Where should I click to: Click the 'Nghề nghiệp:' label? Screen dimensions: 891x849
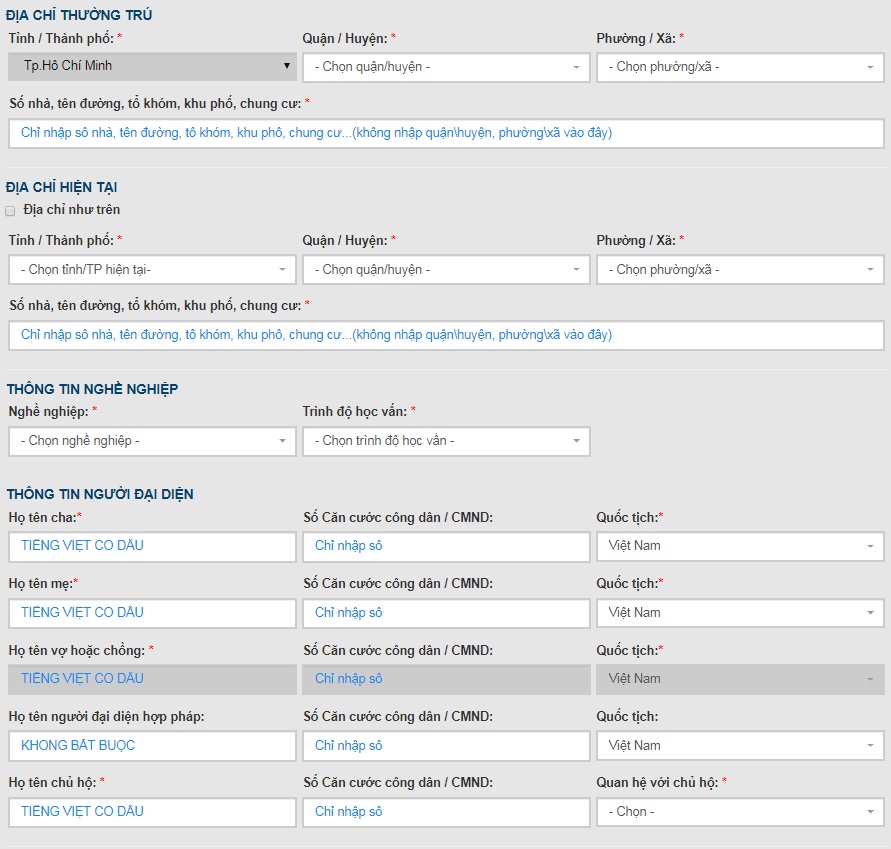point(48,411)
